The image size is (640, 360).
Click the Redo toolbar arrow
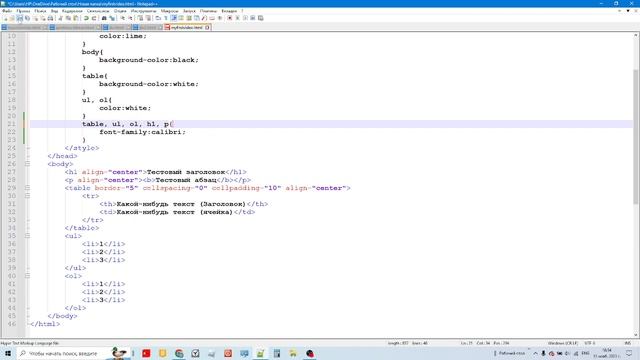(x=94, y=18)
